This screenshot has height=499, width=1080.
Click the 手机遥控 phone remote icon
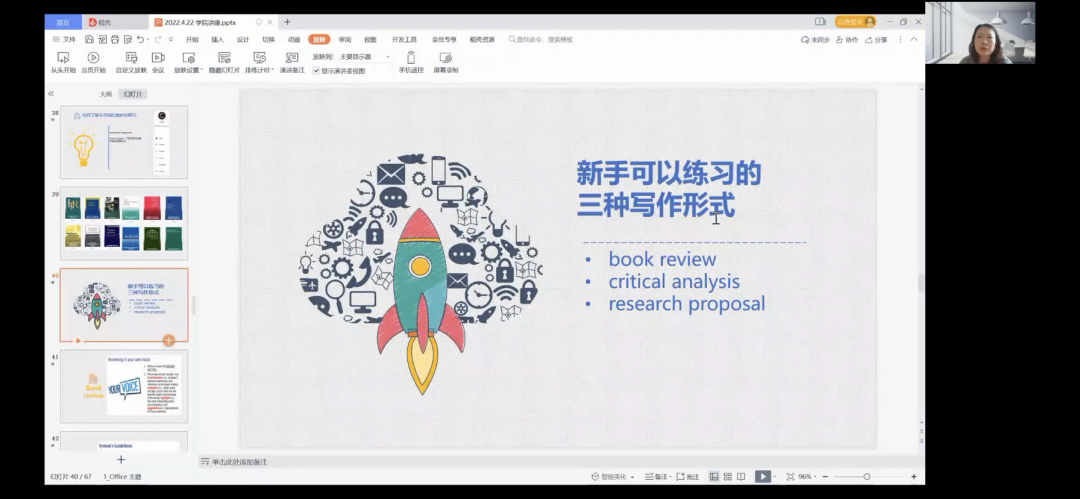411,58
